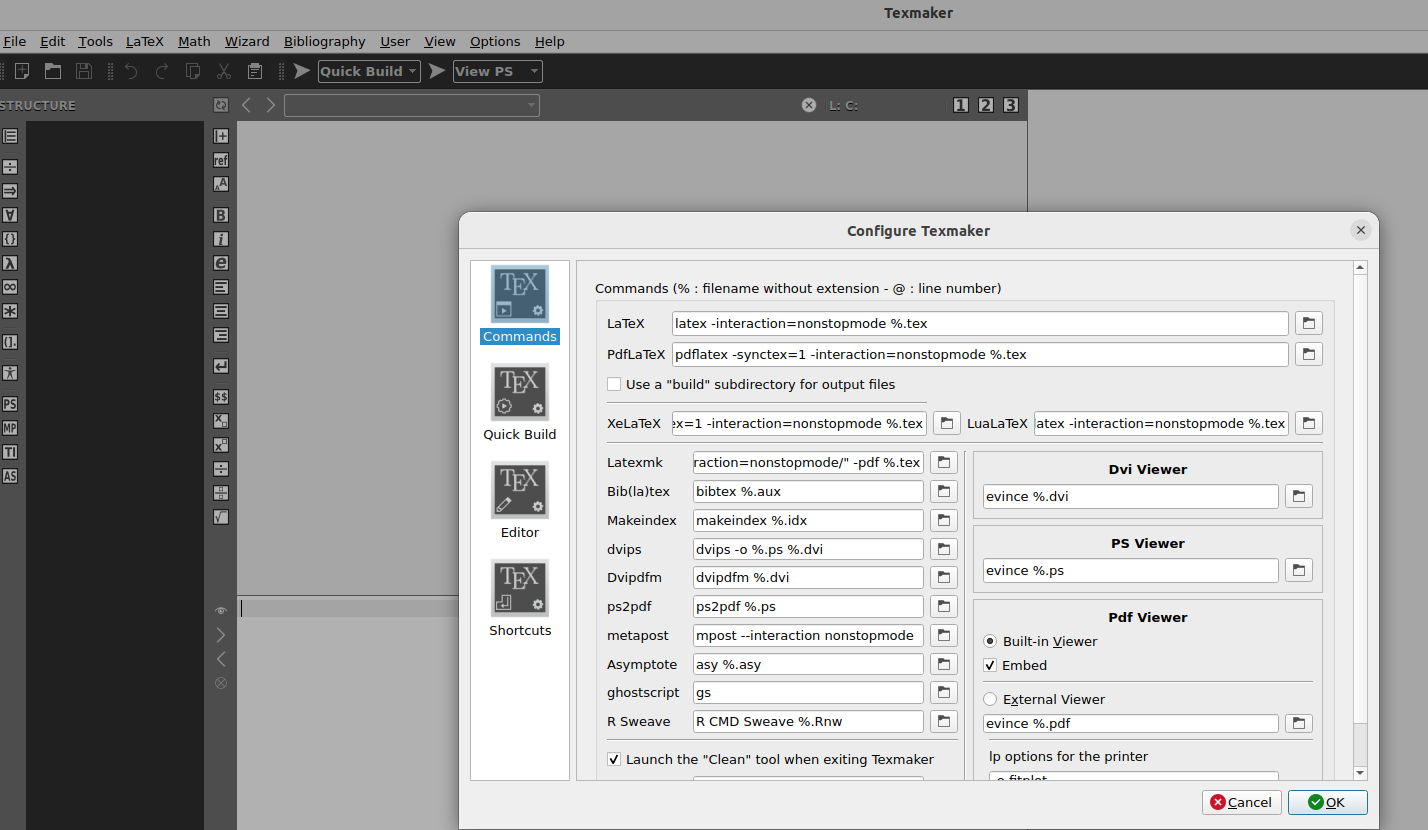Select the Quick Build configuration page
Viewport: 1428px width, 830px height.
tap(520, 403)
